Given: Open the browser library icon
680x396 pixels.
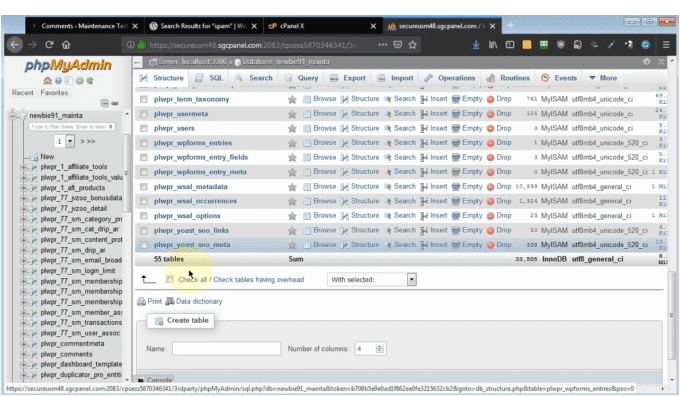Looking at the screenshot, I should [x=493, y=45].
